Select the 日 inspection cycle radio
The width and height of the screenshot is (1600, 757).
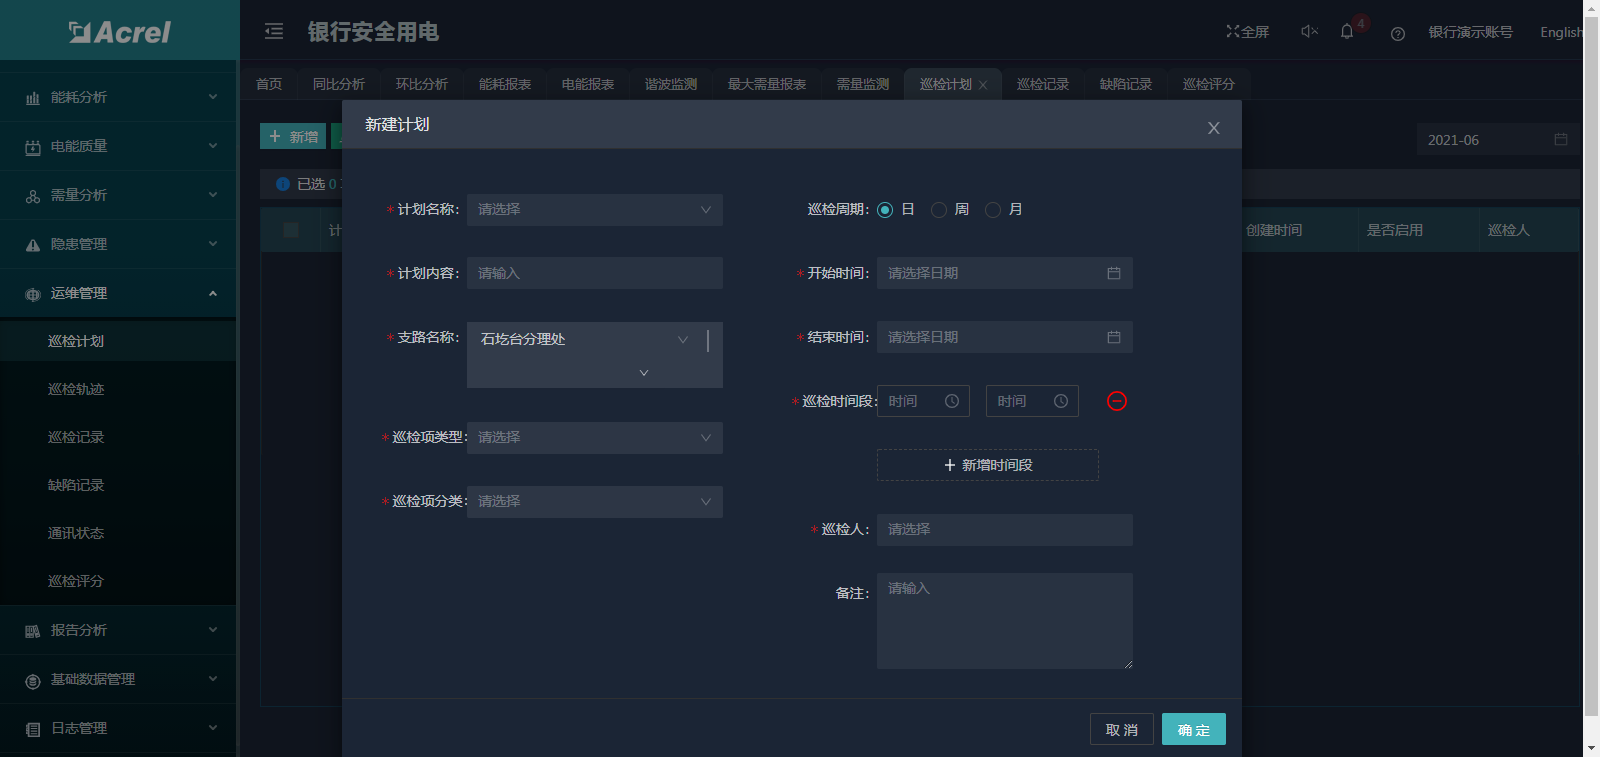point(885,210)
